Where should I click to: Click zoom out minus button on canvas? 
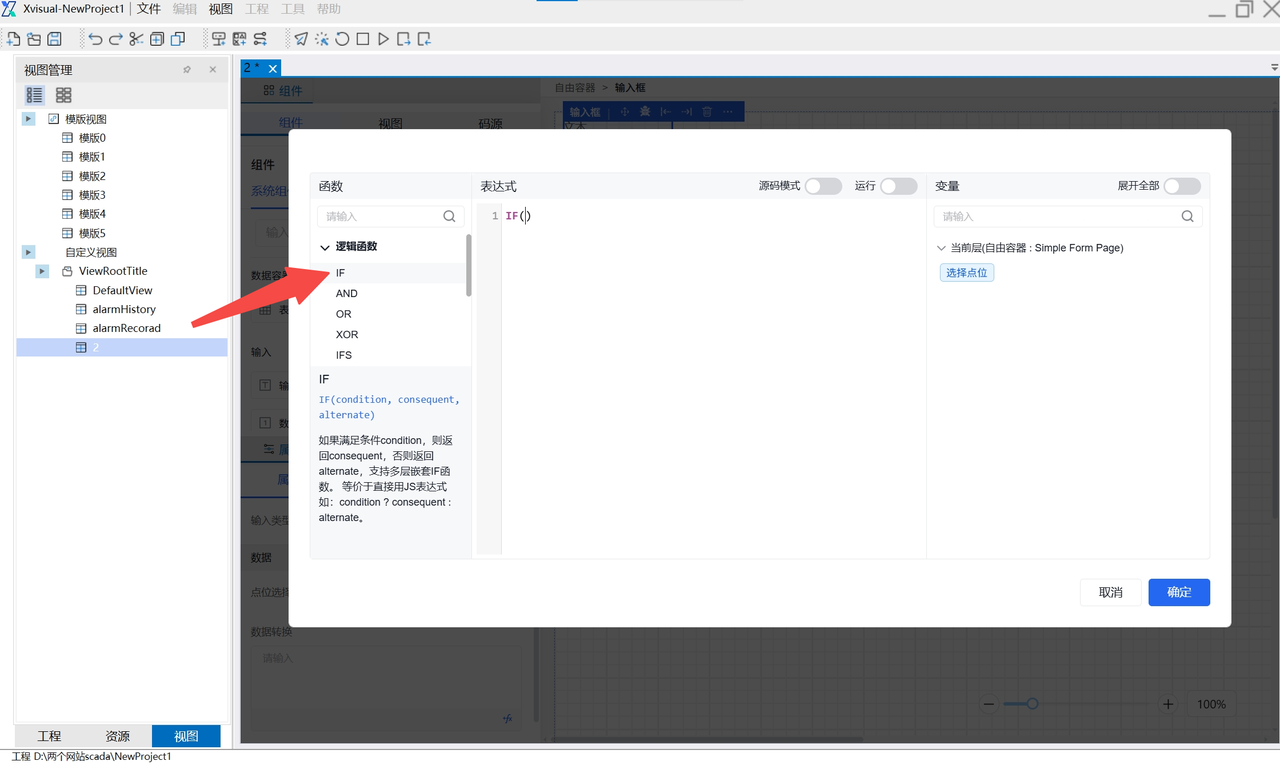[989, 704]
